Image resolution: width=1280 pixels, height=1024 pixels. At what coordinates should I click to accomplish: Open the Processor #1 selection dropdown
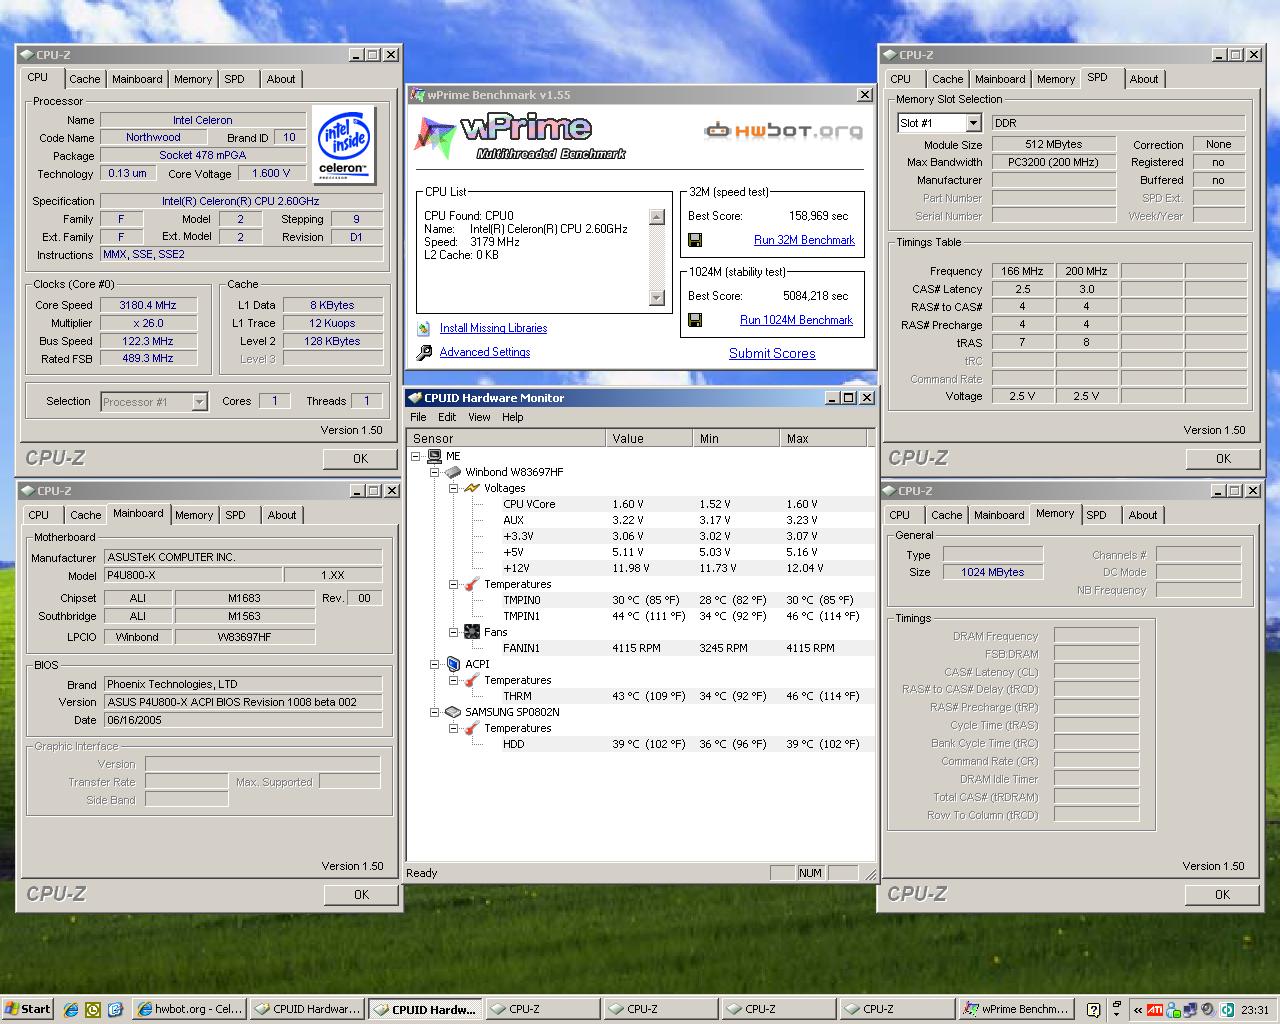tap(199, 401)
